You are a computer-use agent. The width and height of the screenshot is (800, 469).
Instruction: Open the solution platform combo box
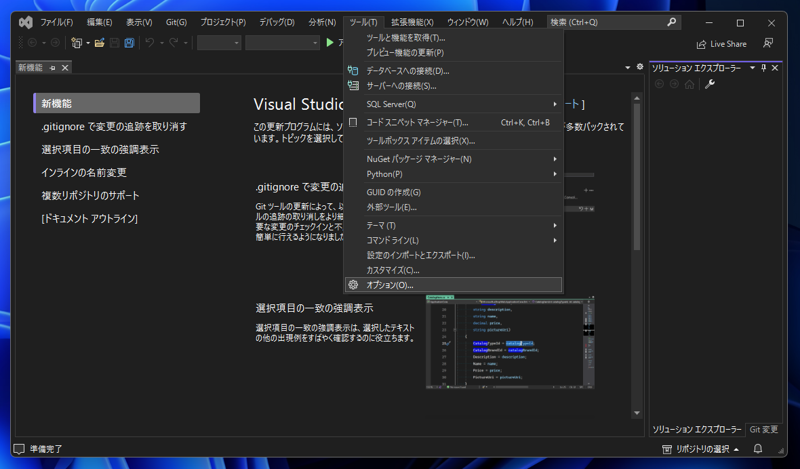coord(282,43)
